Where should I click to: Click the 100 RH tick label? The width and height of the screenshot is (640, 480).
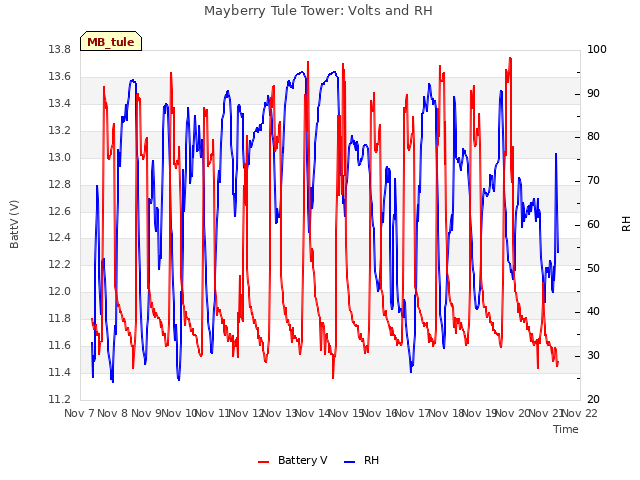(x=597, y=49)
